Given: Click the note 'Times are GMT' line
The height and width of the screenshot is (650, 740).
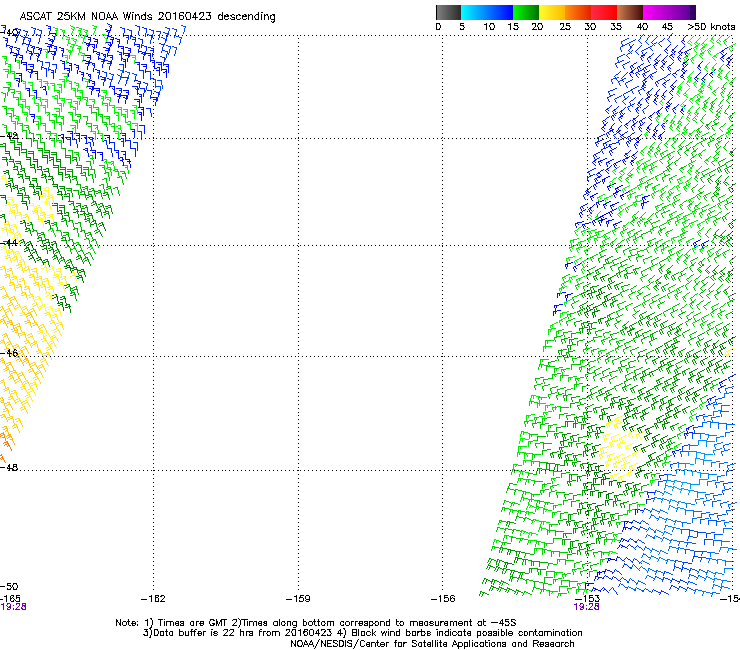Looking at the screenshot, I should click(316, 623).
